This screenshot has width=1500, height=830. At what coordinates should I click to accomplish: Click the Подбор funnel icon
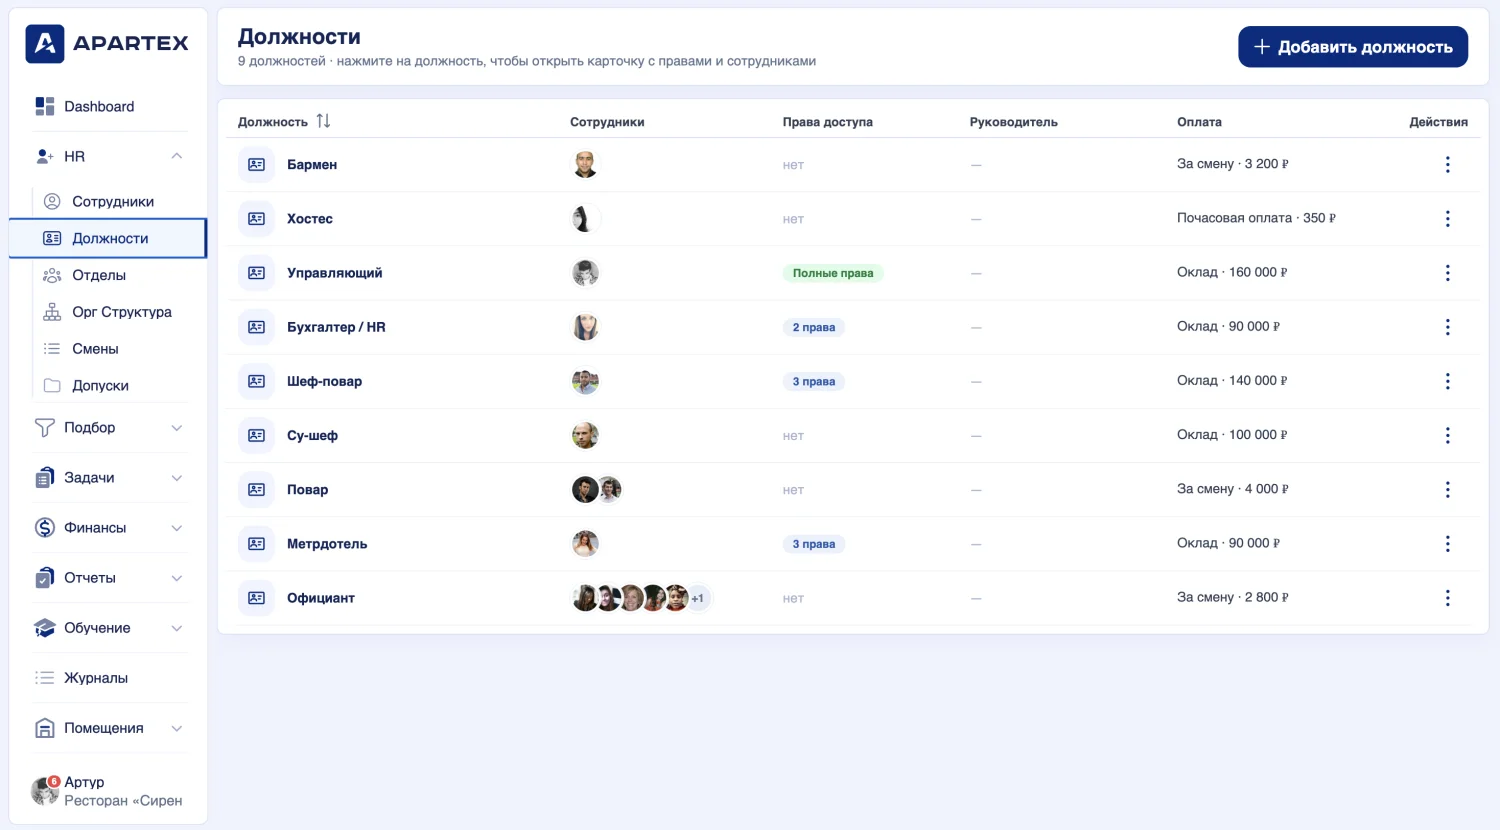click(x=45, y=427)
